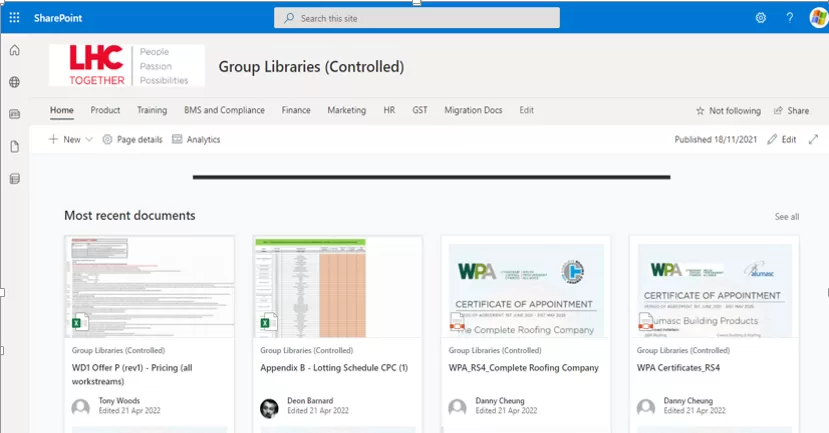
Task: Toggle Not following star for site
Action: point(728,111)
